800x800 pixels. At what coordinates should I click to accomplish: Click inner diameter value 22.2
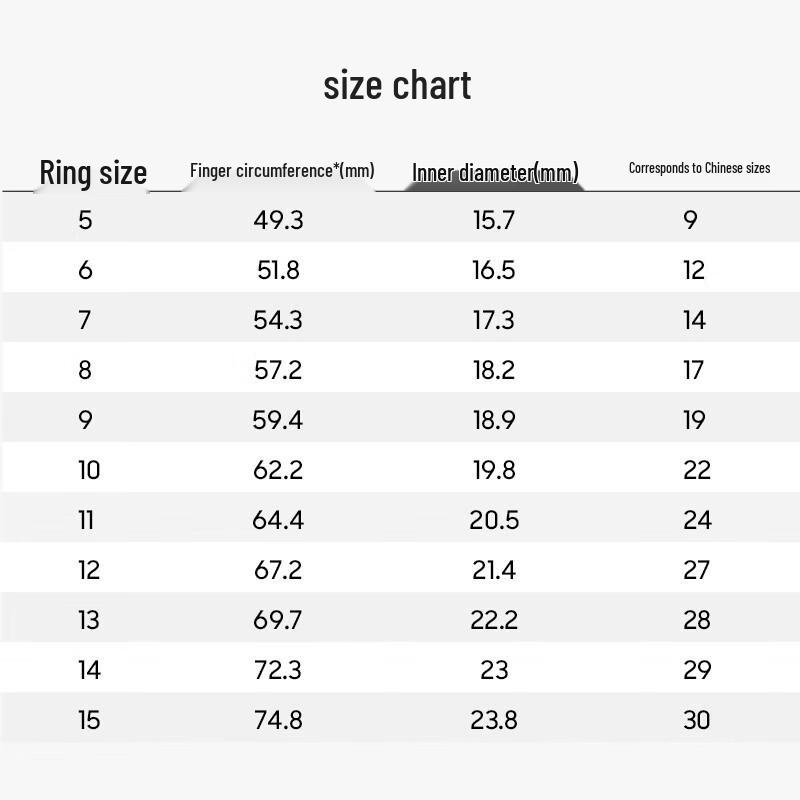pos(494,620)
